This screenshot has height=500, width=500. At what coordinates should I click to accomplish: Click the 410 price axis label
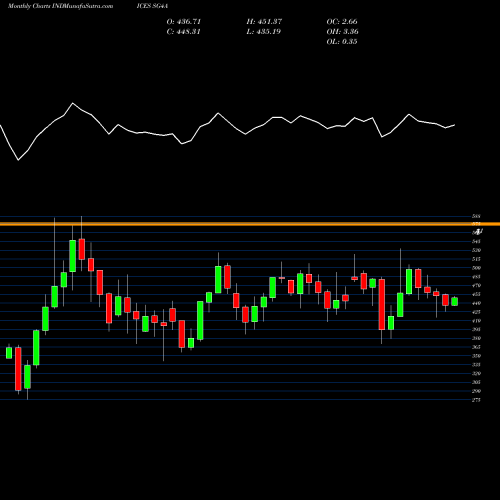476,321
